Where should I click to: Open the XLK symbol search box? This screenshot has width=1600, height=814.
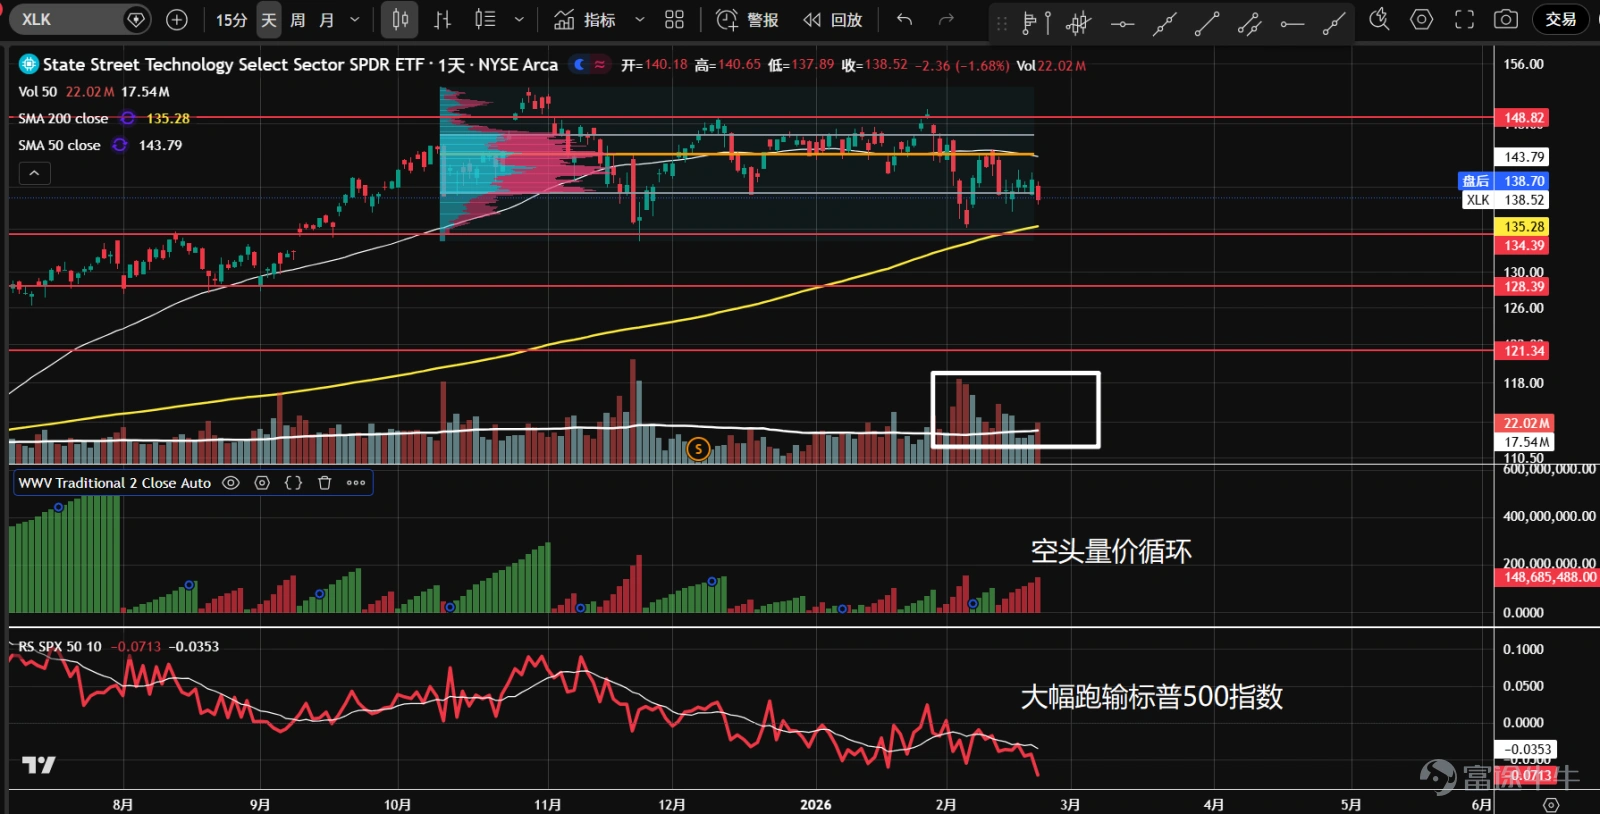81,19
